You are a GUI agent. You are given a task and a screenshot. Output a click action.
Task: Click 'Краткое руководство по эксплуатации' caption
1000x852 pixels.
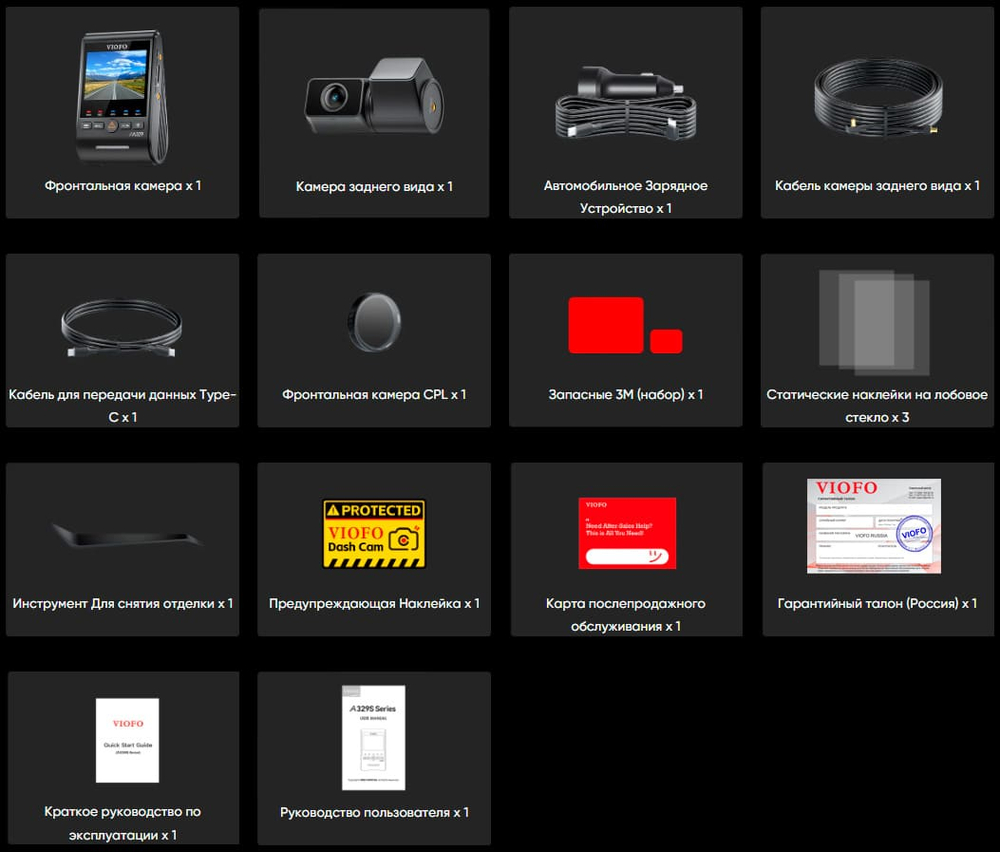pyautogui.click(x=122, y=823)
